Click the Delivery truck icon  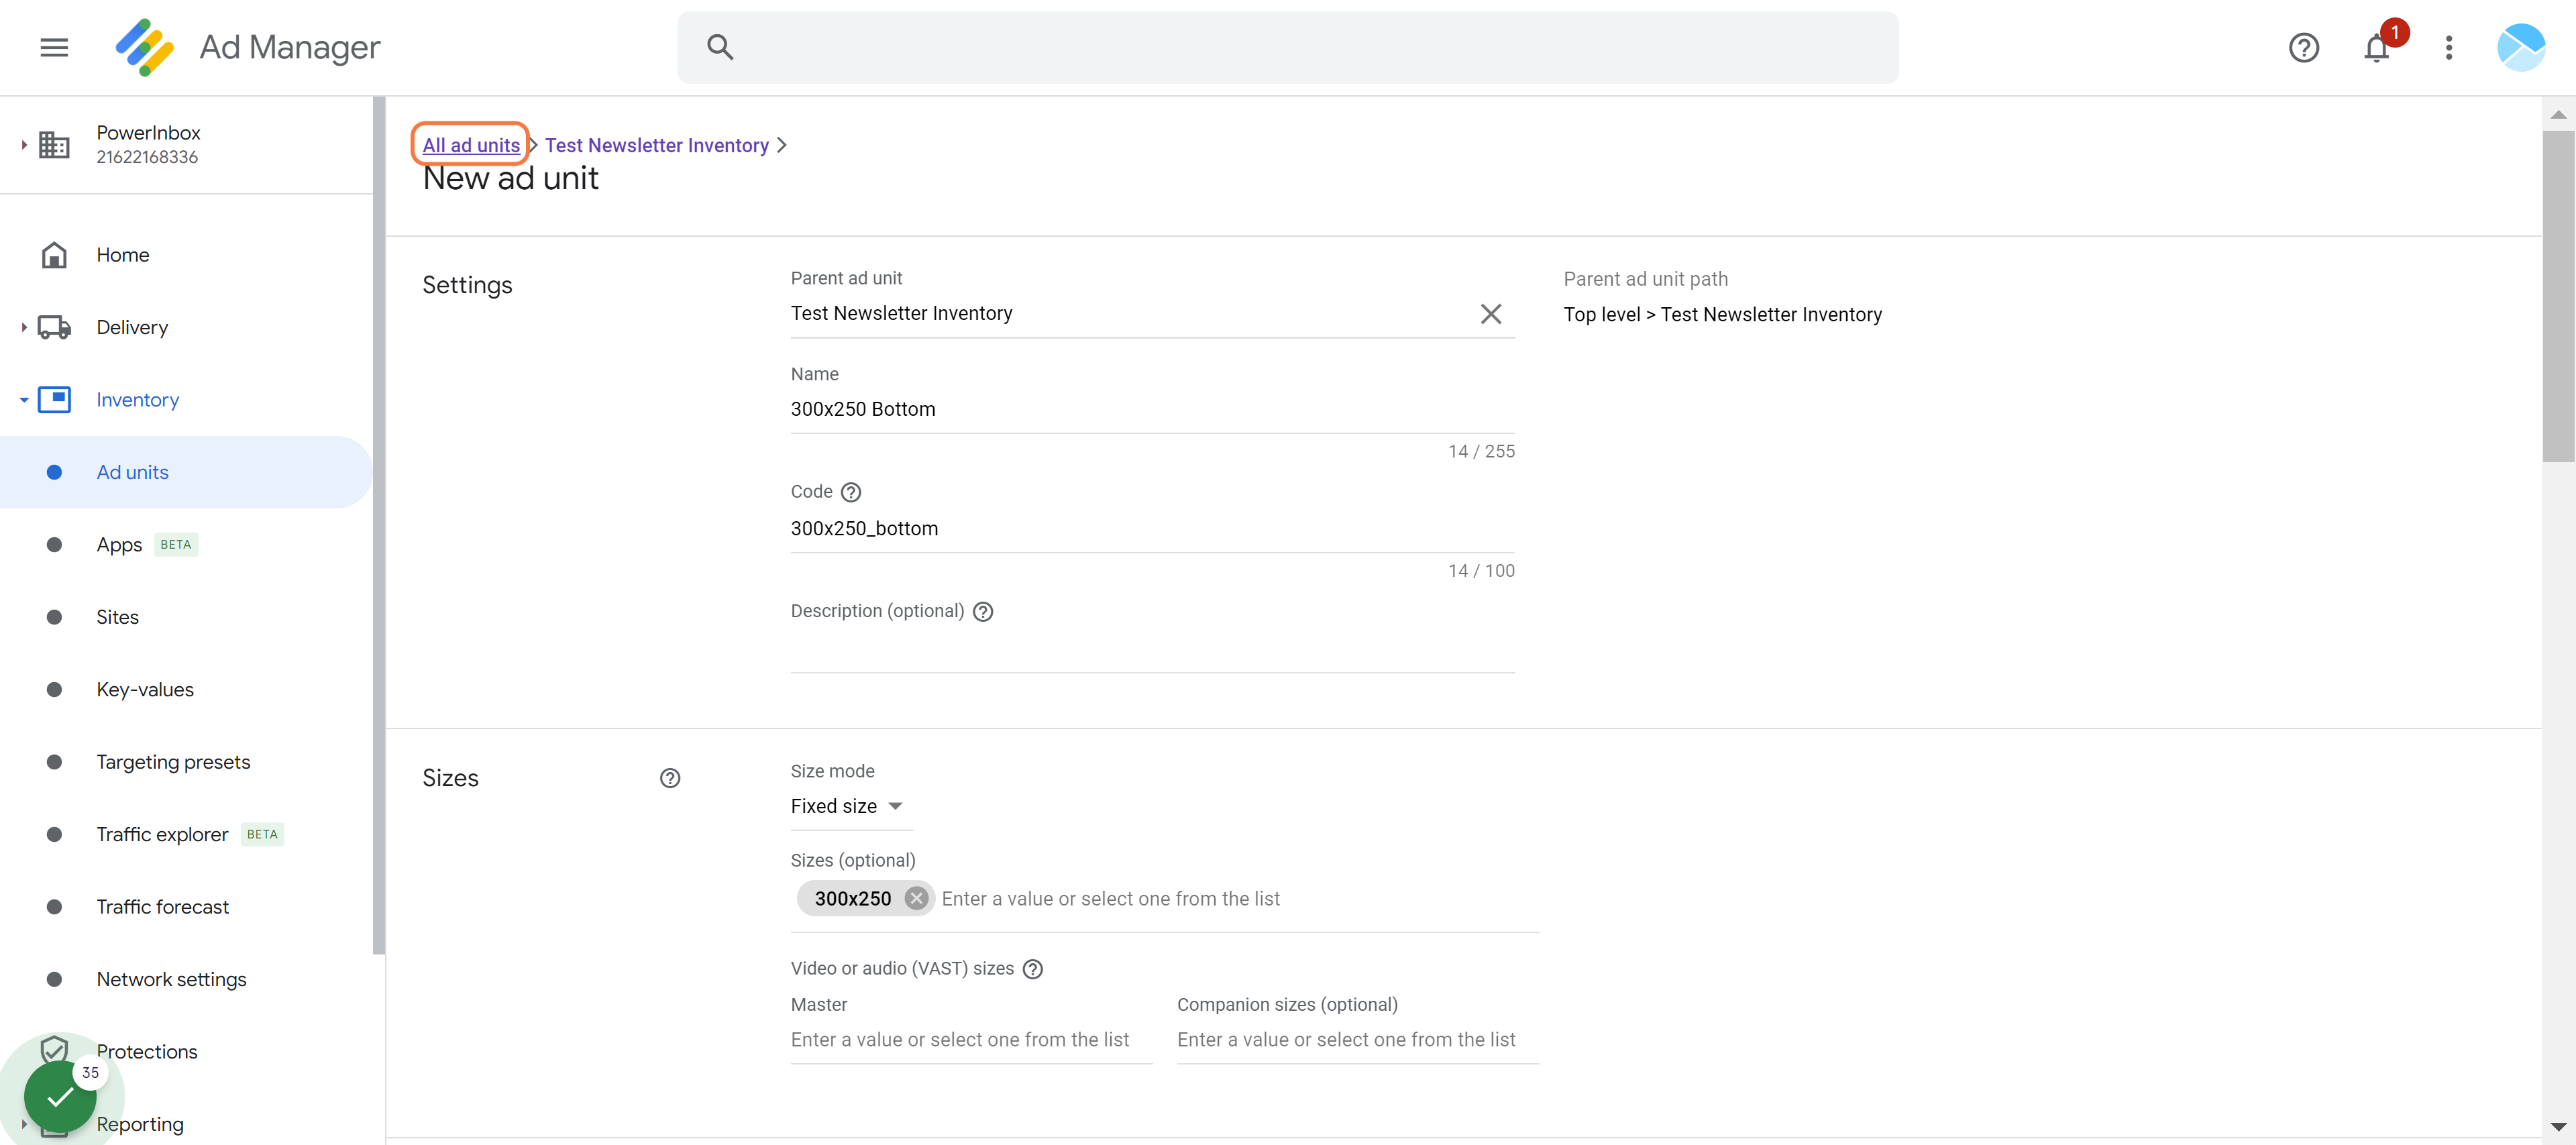point(54,327)
